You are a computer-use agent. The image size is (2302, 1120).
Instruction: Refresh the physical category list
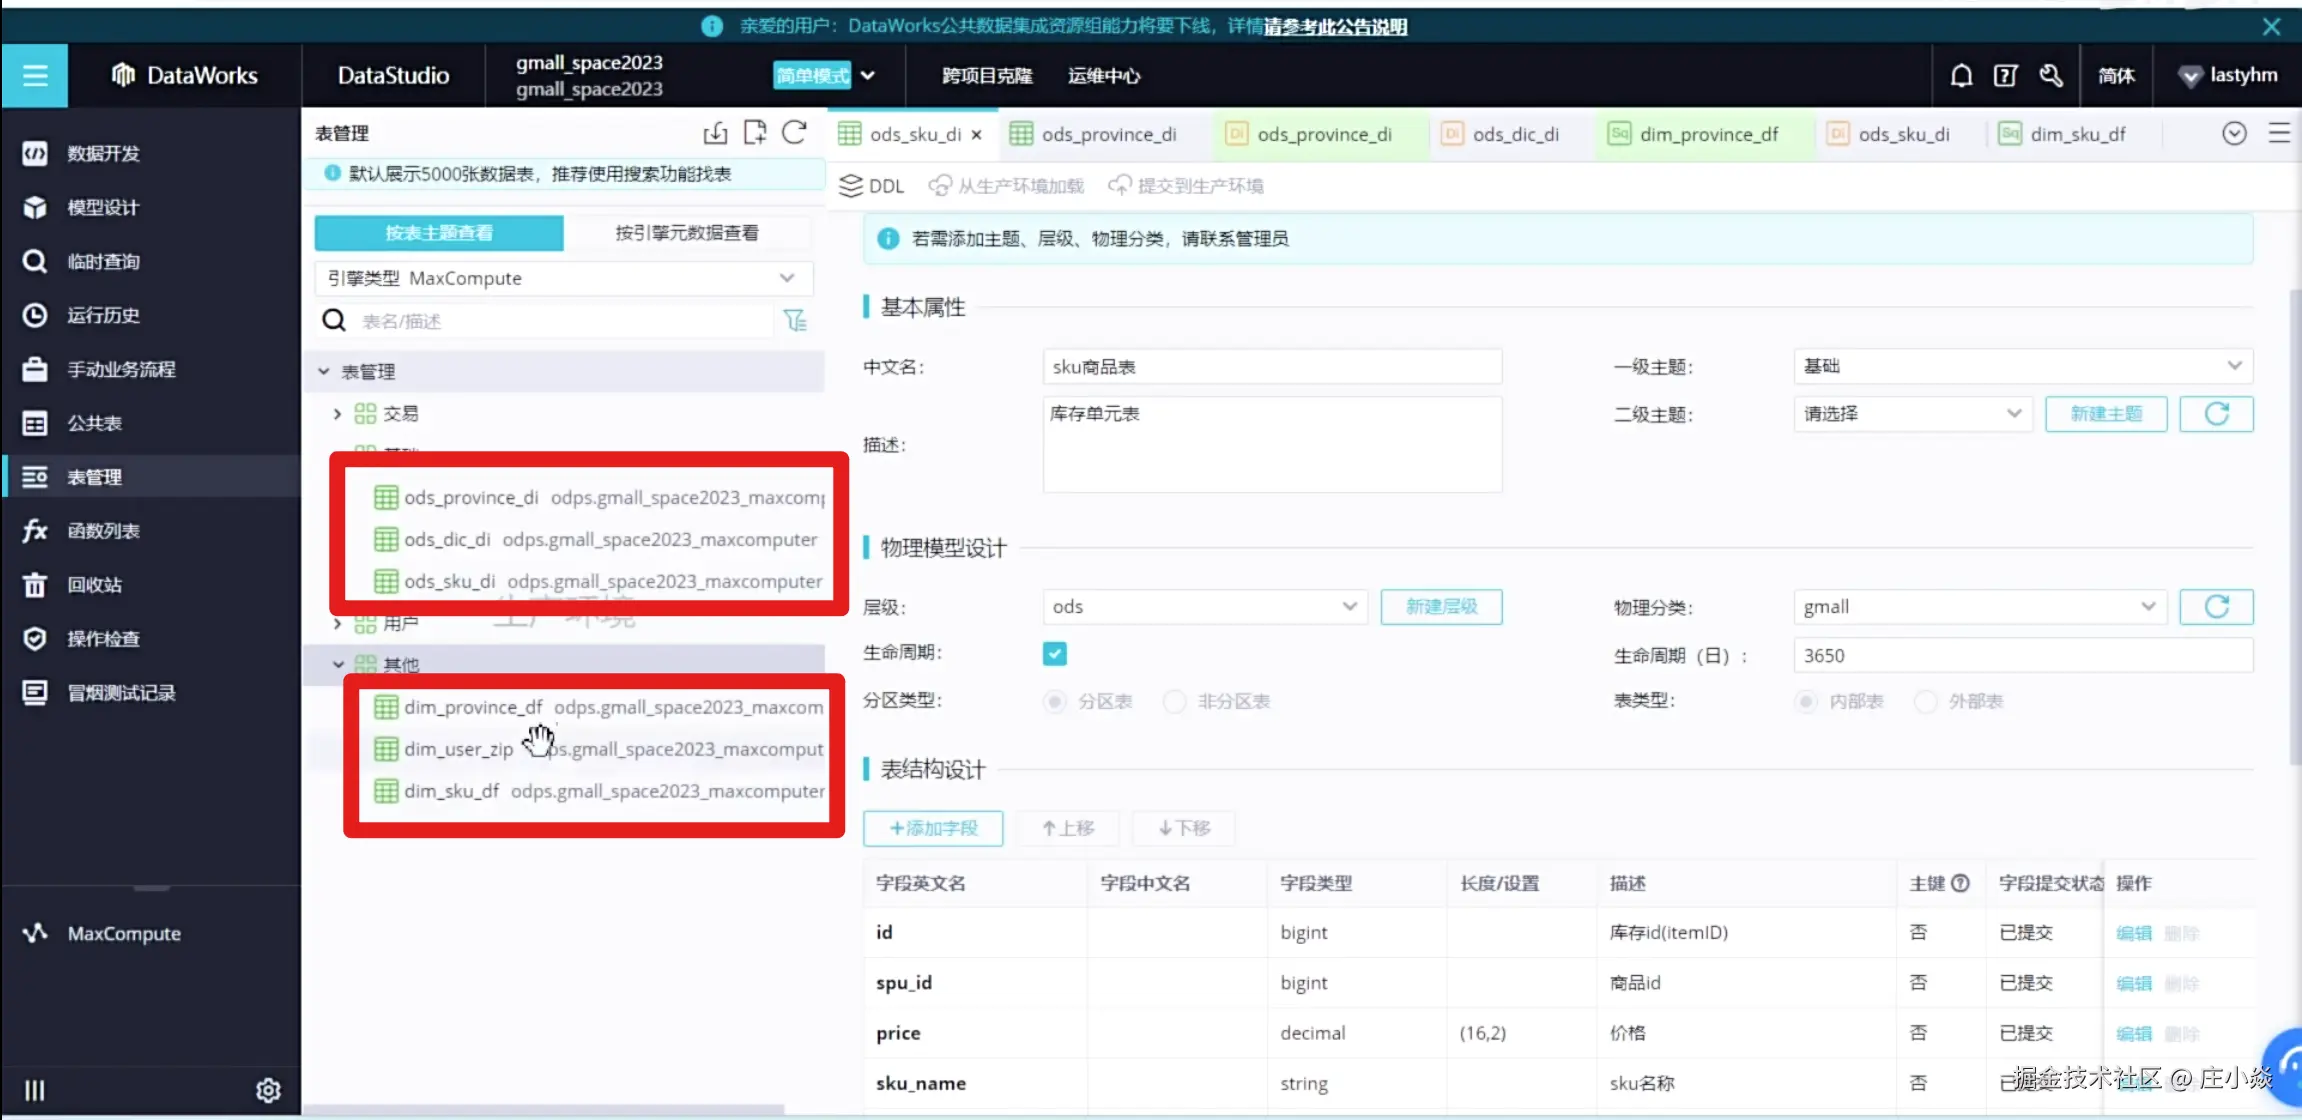pos(2216,607)
